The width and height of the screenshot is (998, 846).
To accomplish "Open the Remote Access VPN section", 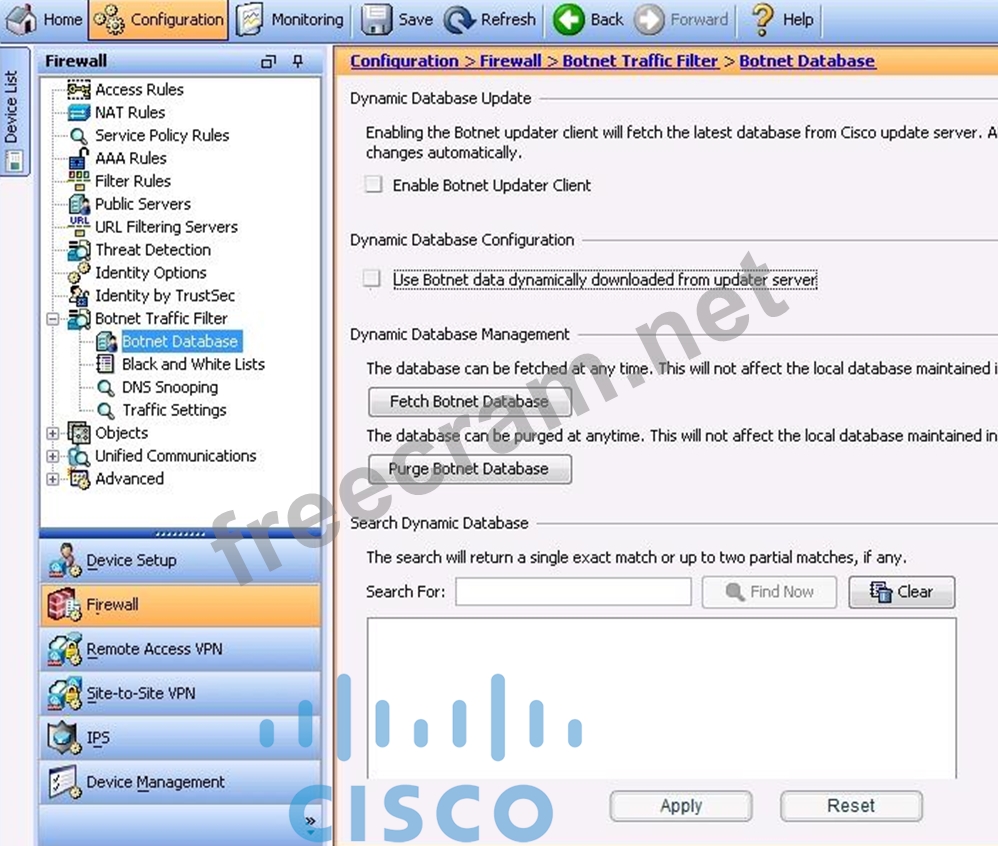I will click(x=154, y=649).
